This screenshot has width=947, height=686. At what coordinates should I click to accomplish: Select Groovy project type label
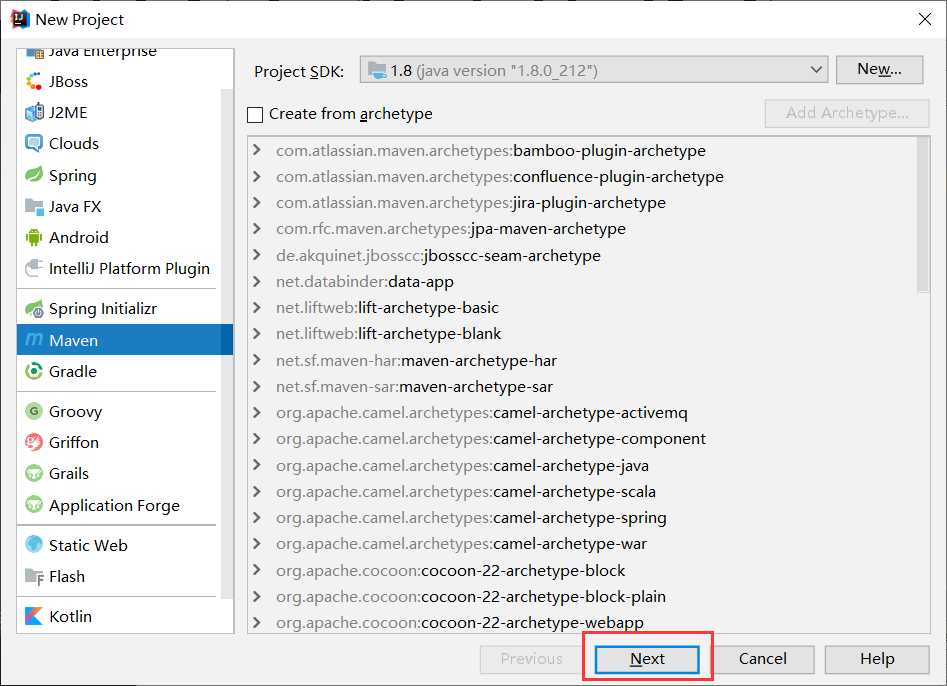(75, 412)
